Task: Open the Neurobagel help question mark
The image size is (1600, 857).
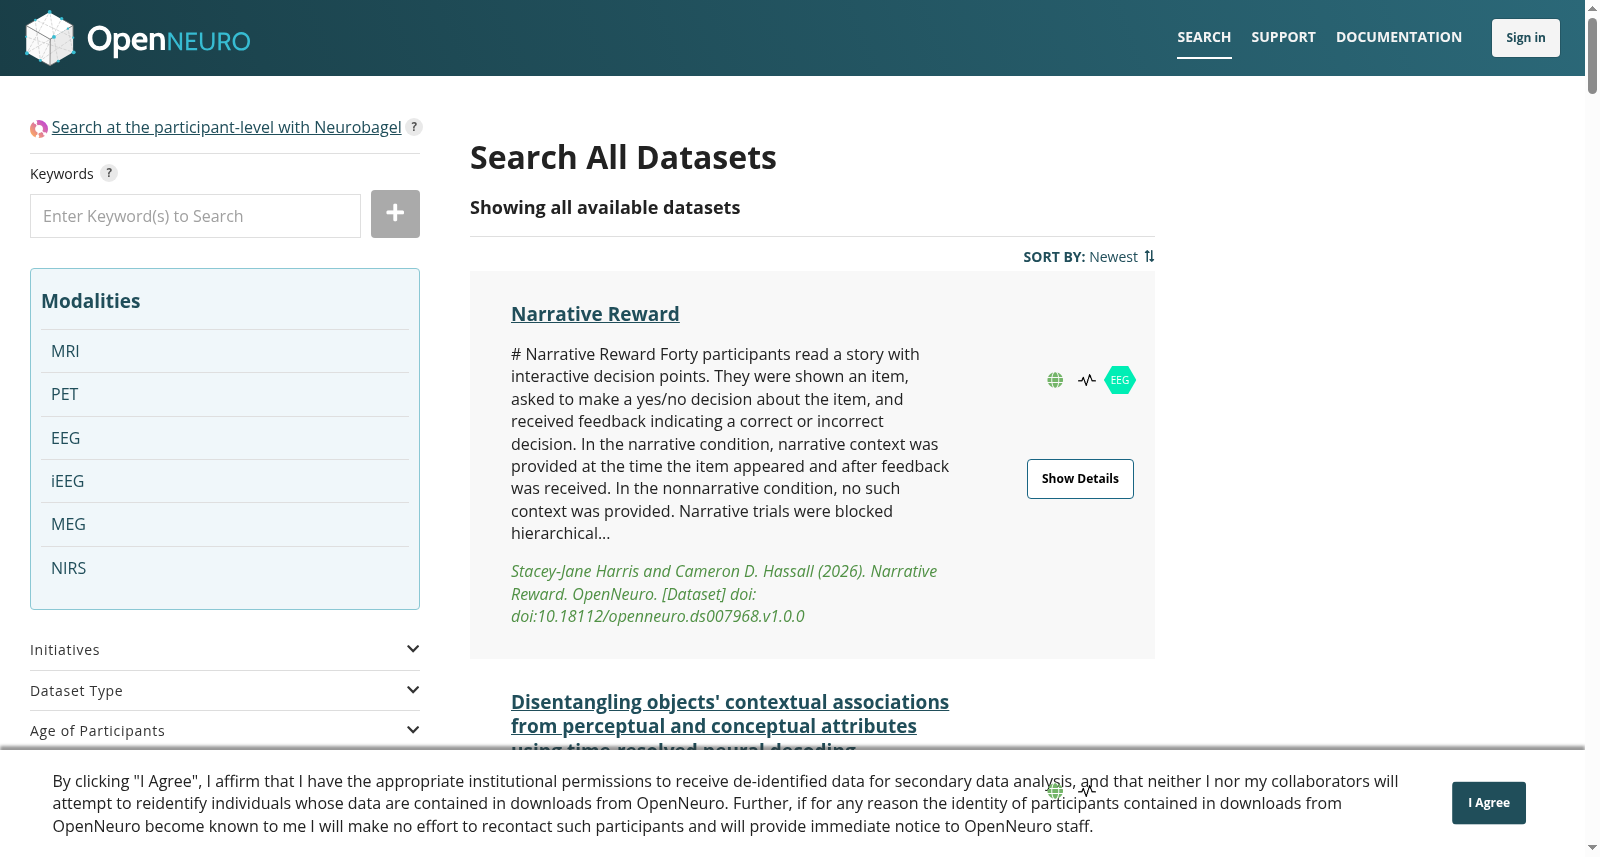Action: point(414,127)
